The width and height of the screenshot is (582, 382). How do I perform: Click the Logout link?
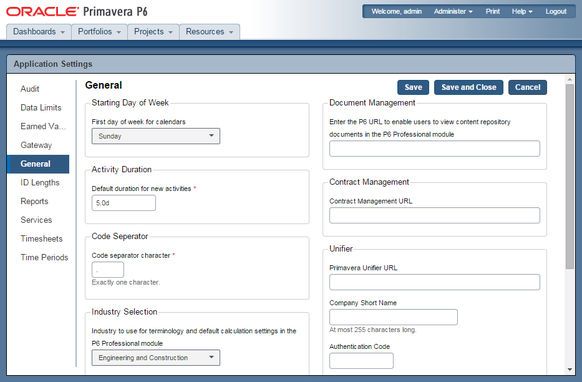[x=556, y=12]
